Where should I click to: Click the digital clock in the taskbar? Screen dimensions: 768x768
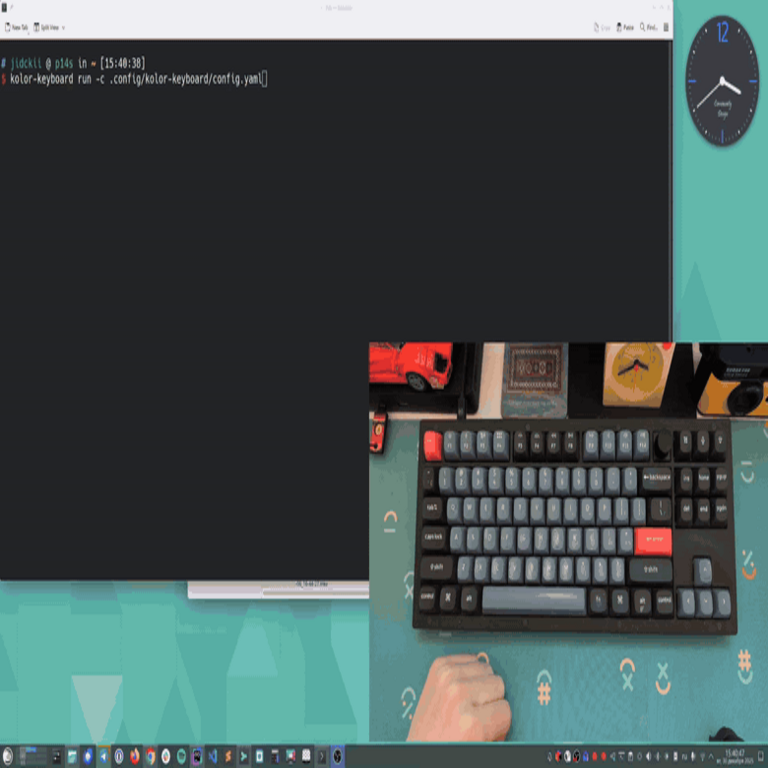pyautogui.click(x=735, y=756)
